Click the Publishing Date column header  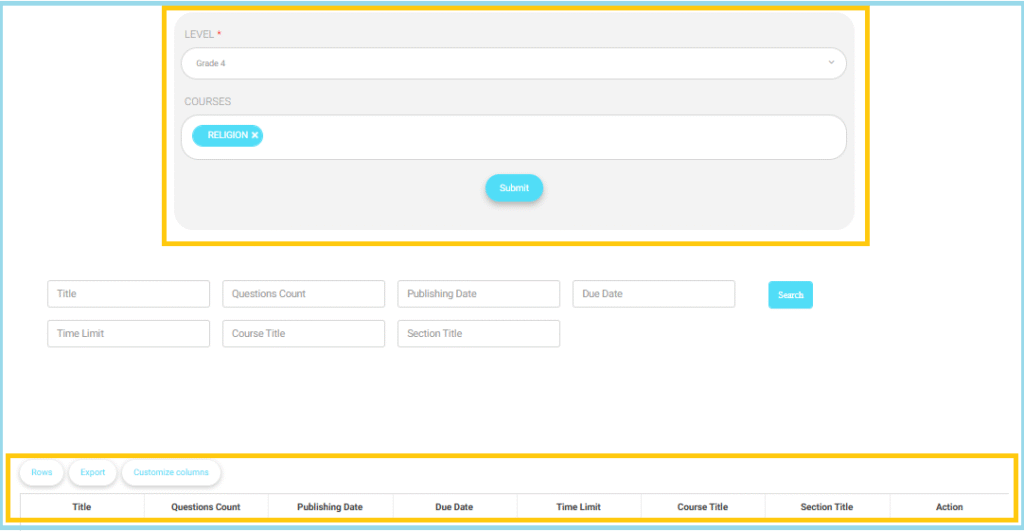tap(330, 507)
